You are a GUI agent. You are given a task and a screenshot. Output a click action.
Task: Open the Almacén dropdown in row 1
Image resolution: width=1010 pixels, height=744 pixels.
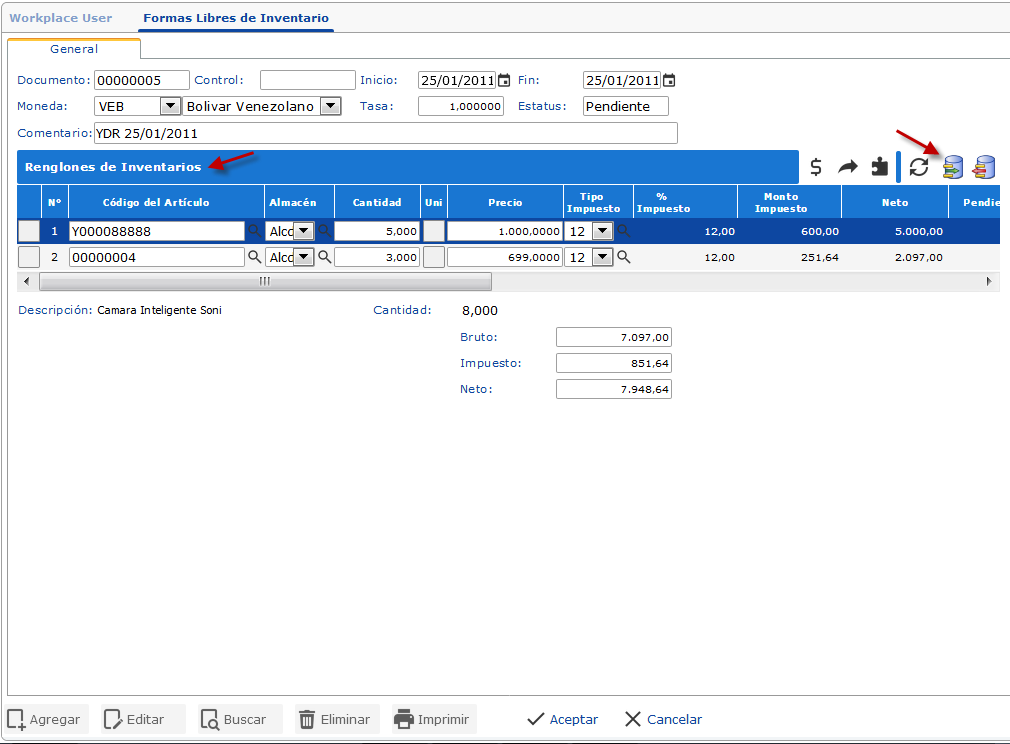(303, 231)
